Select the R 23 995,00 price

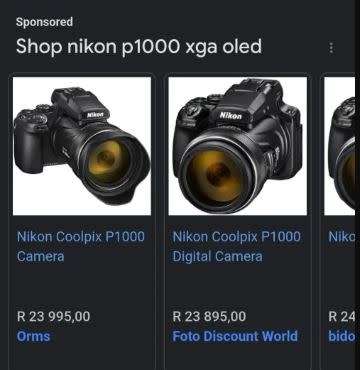click(54, 316)
